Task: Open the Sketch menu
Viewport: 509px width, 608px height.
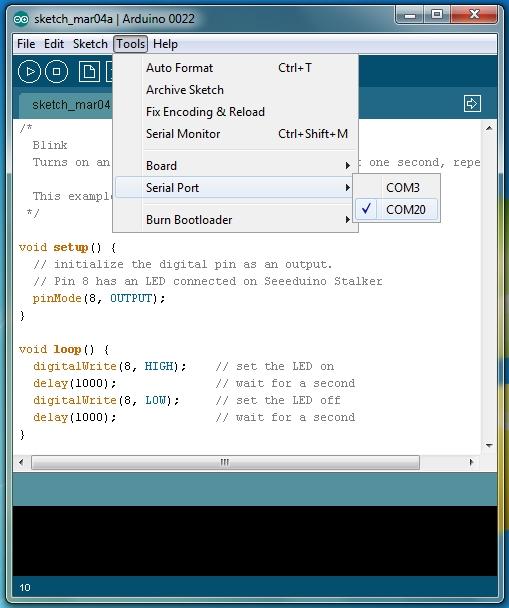Action: 90,44
